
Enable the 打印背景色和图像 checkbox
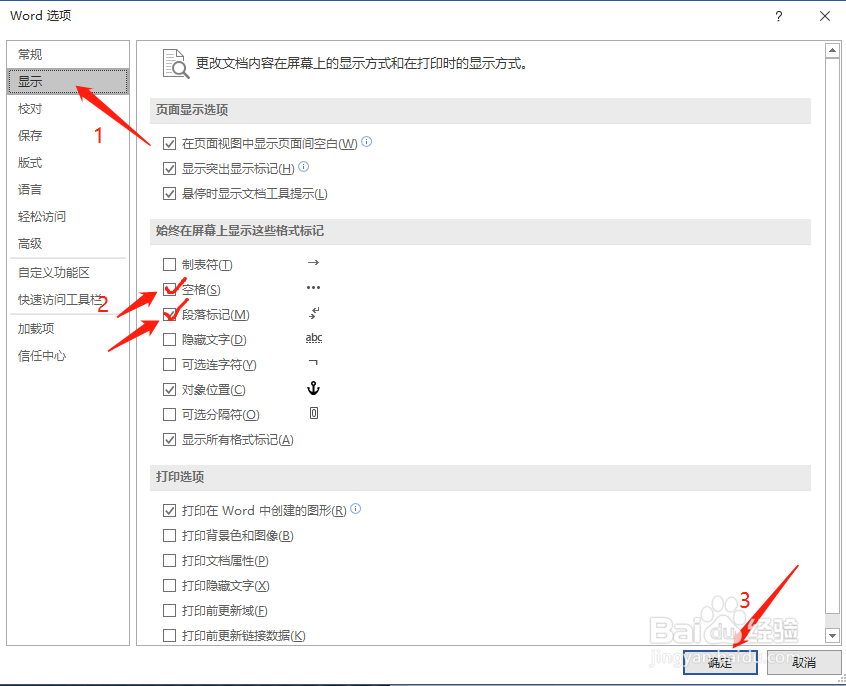170,535
